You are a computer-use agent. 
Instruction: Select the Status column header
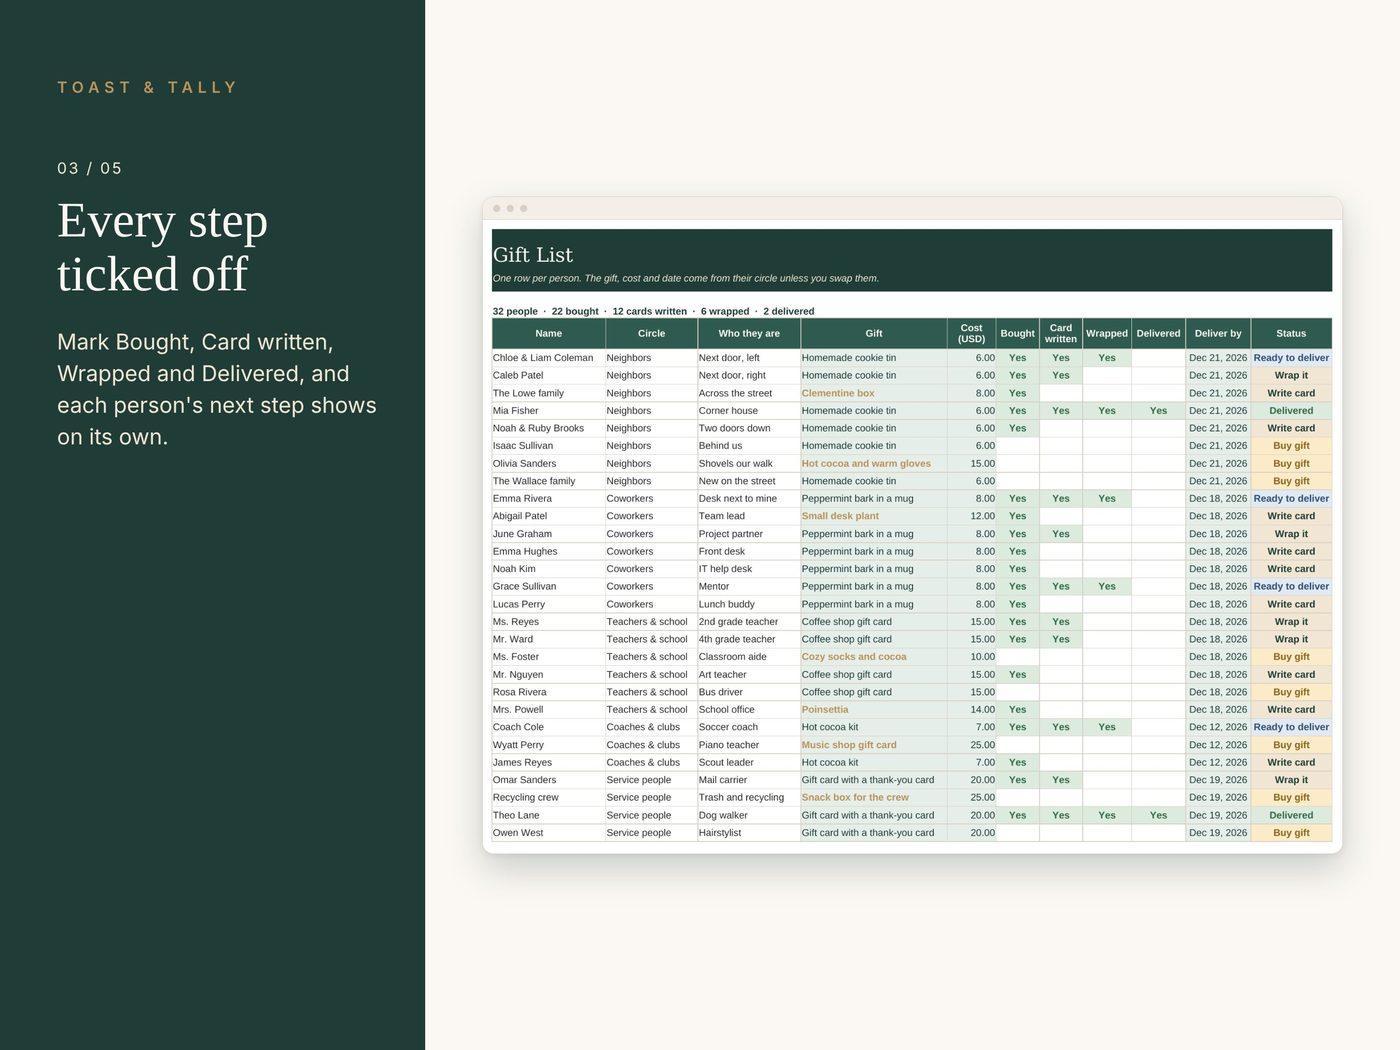click(1291, 333)
